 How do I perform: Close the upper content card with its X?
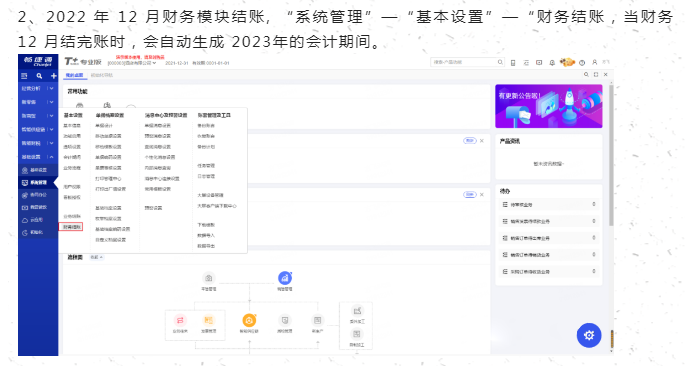pyautogui.click(x=482, y=141)
